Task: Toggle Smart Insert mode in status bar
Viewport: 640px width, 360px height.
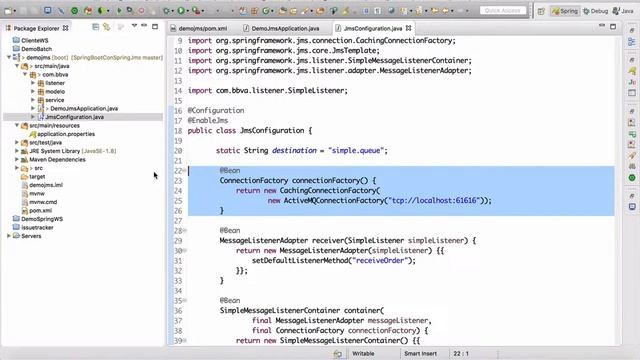Action: pyautogui.click(x=420, y=353)
